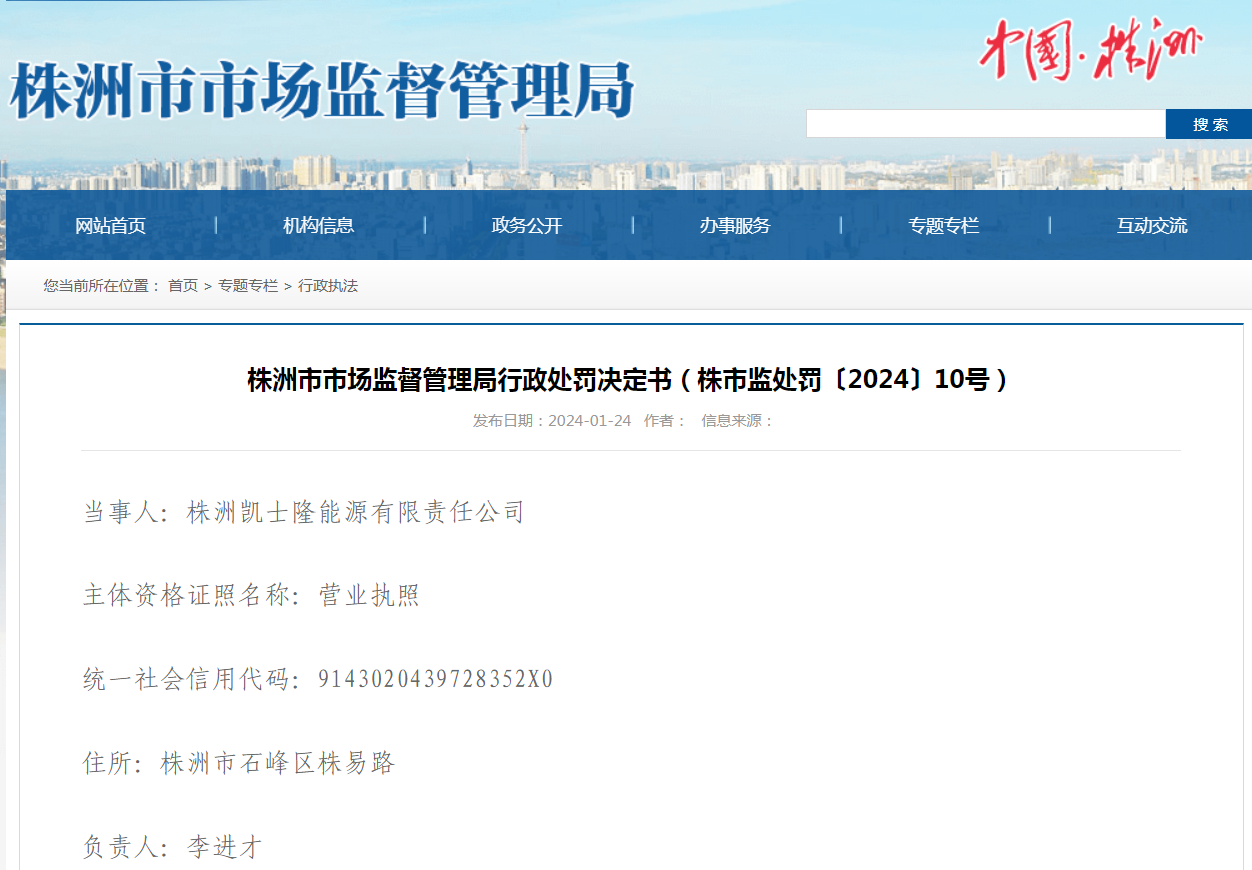Open the 机构信息 navigation item
Viewport: 1252px width, 870px height.
[319, 226]
